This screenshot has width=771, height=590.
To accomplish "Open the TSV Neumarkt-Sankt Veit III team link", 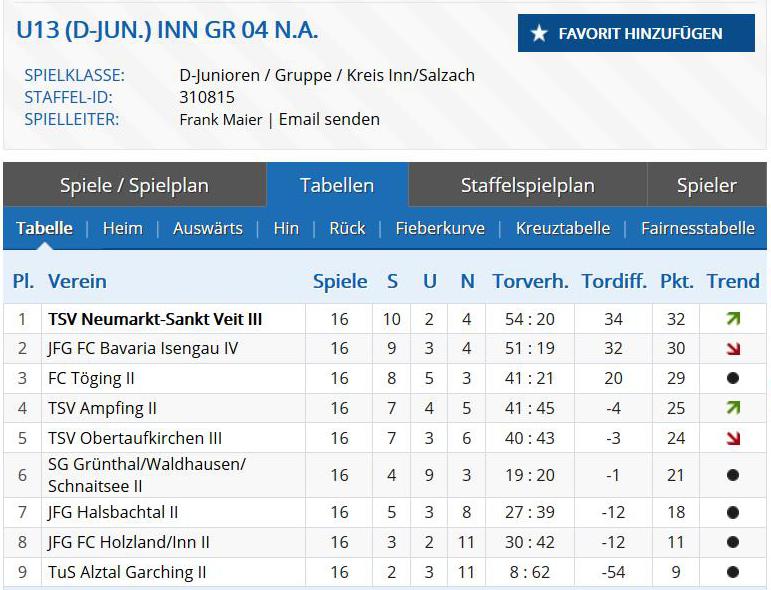I will 155,319.
